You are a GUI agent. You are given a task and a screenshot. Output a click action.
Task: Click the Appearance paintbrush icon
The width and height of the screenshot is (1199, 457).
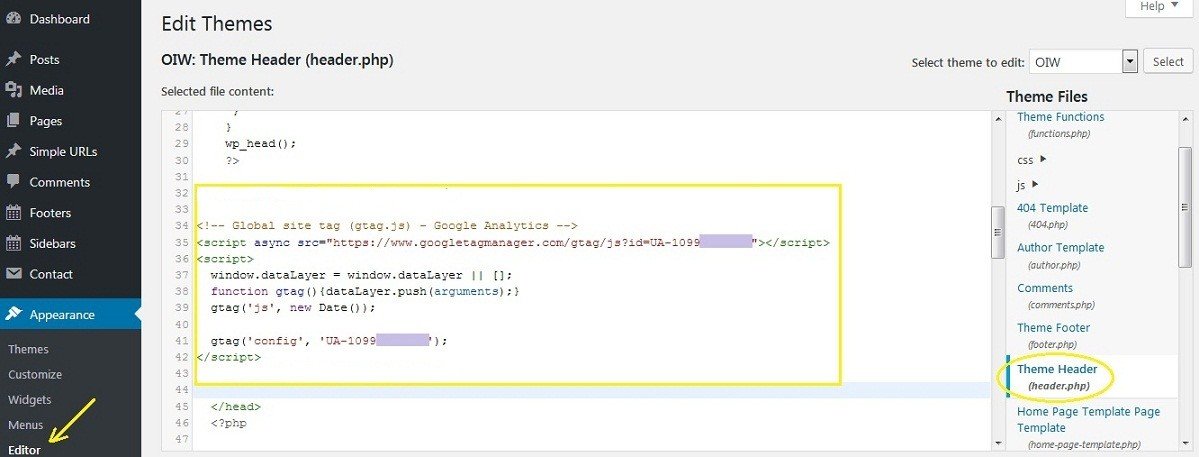(x=13, y=315)
